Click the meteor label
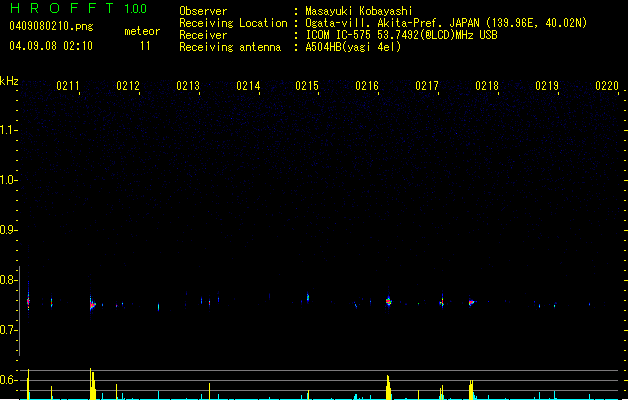 coord(142,31)
